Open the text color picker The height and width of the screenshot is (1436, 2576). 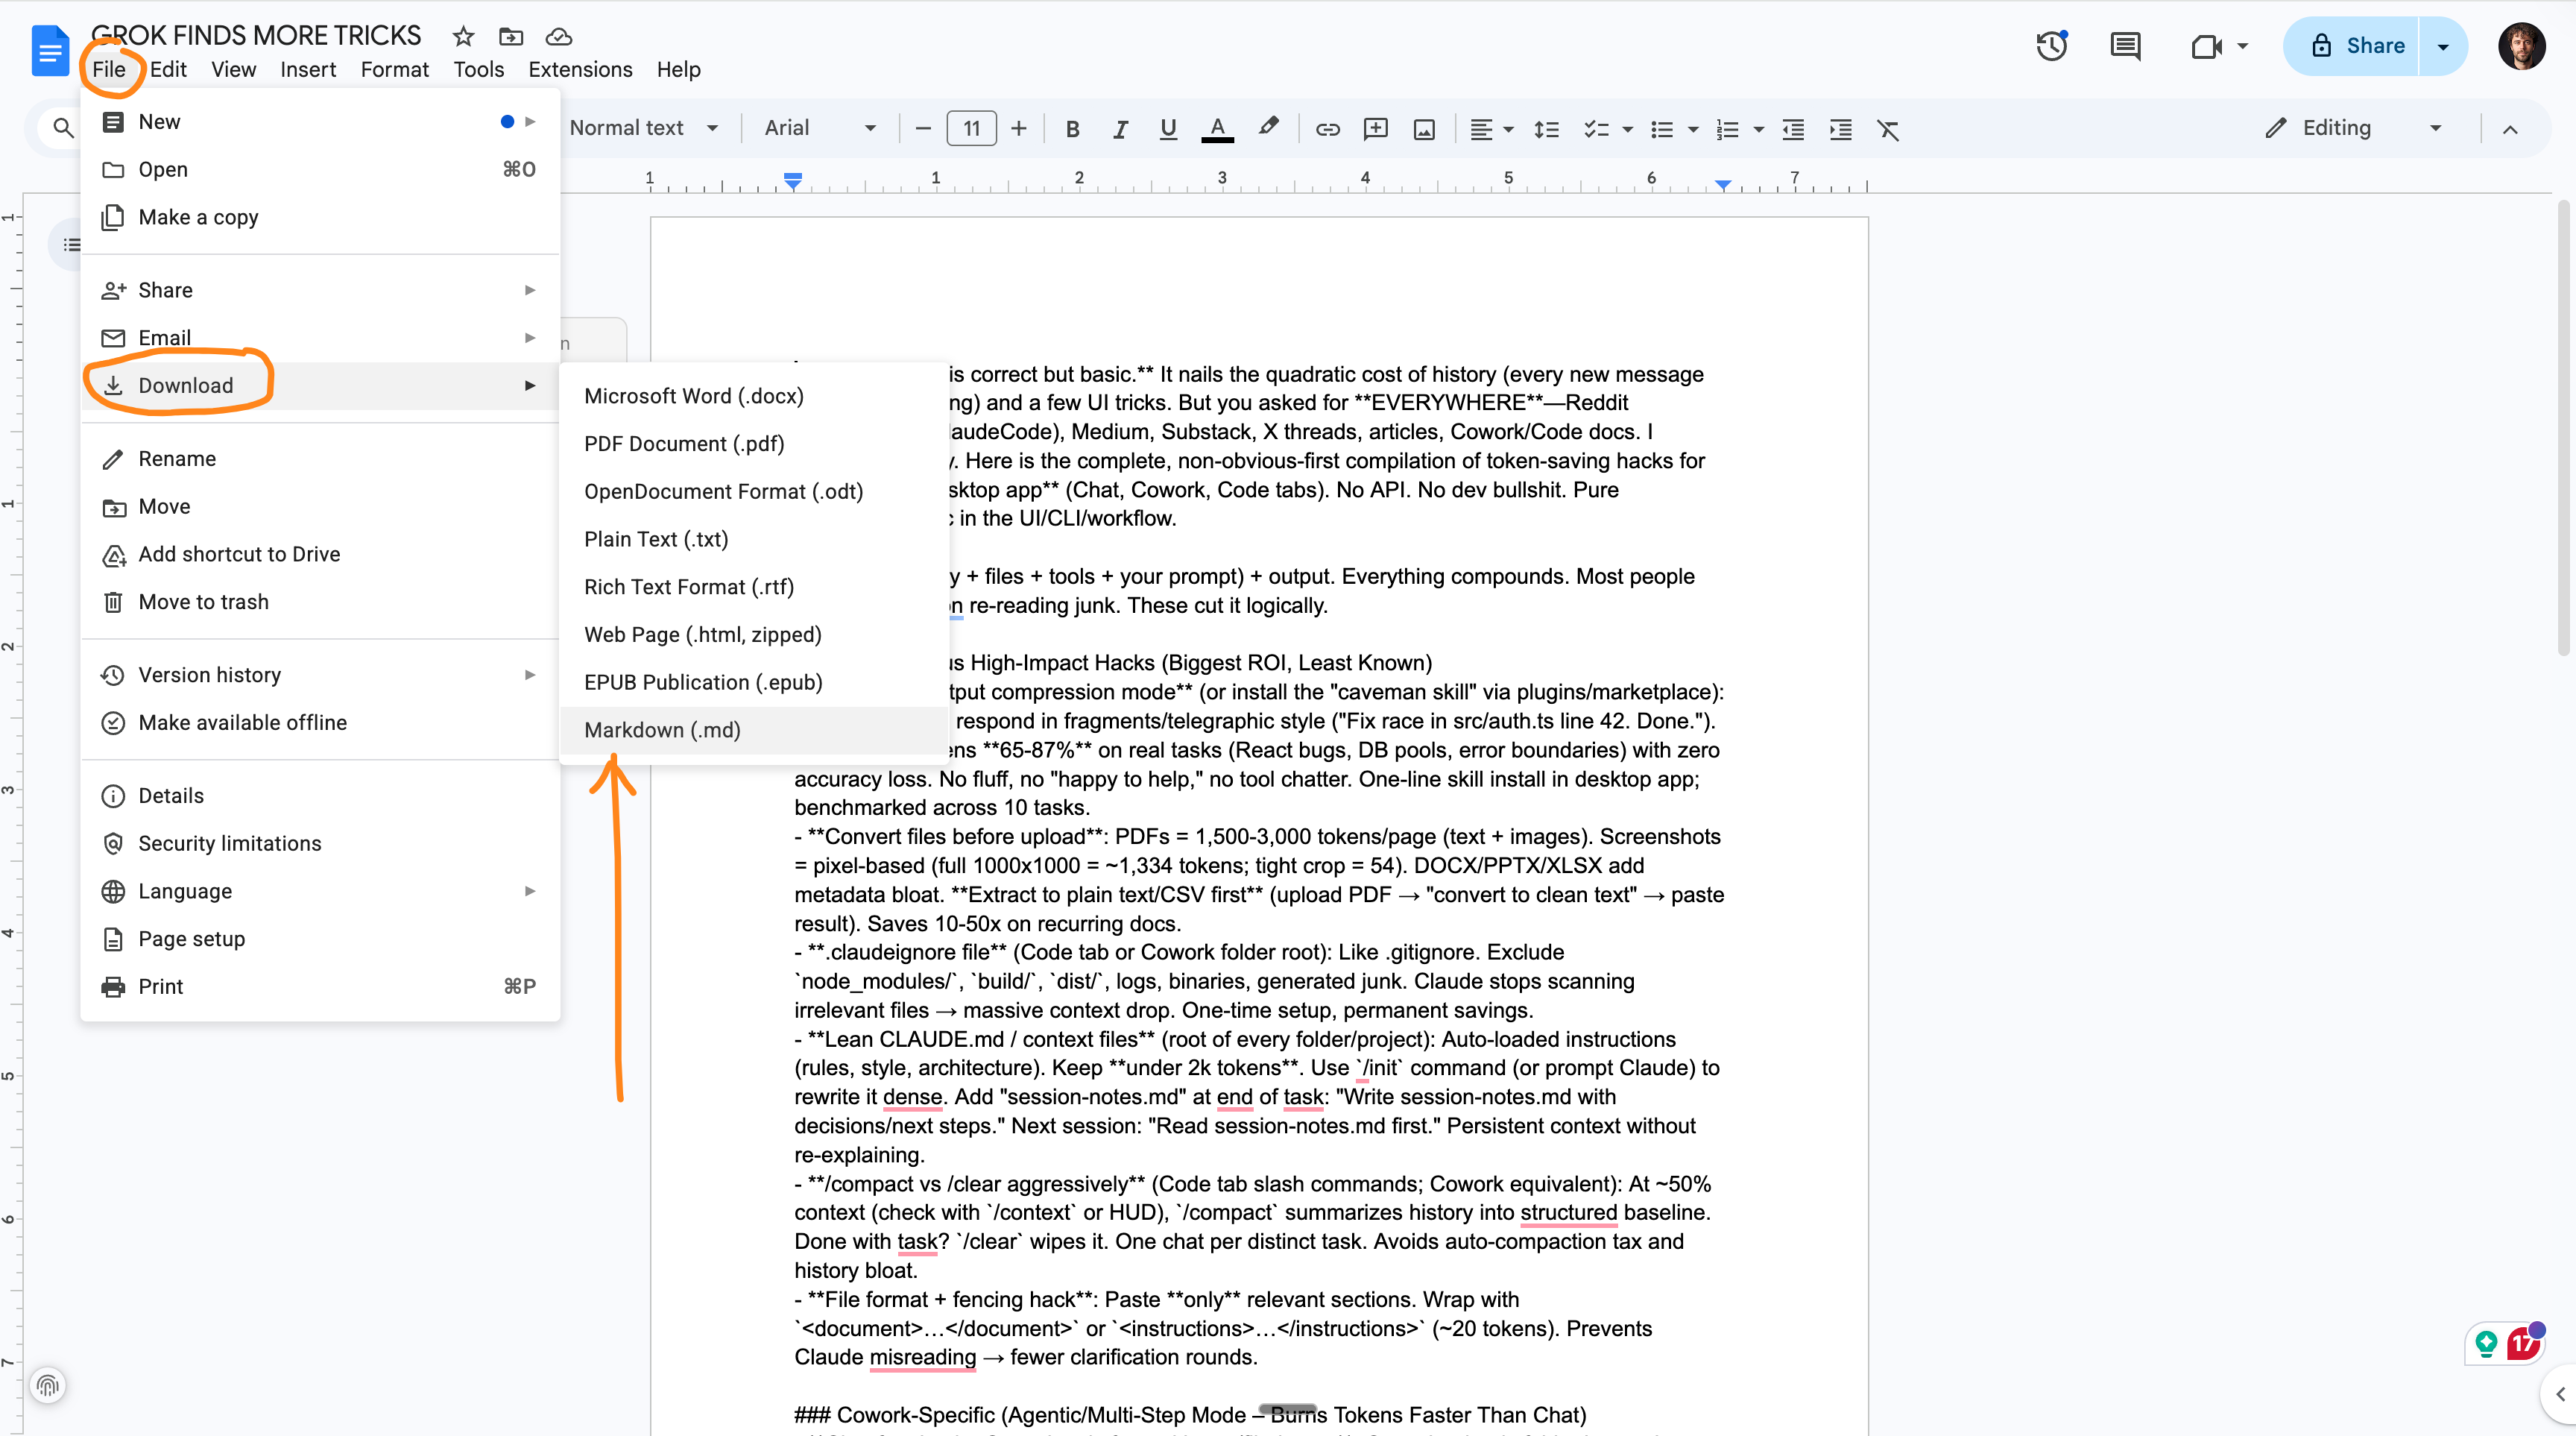coord(1217,129)
